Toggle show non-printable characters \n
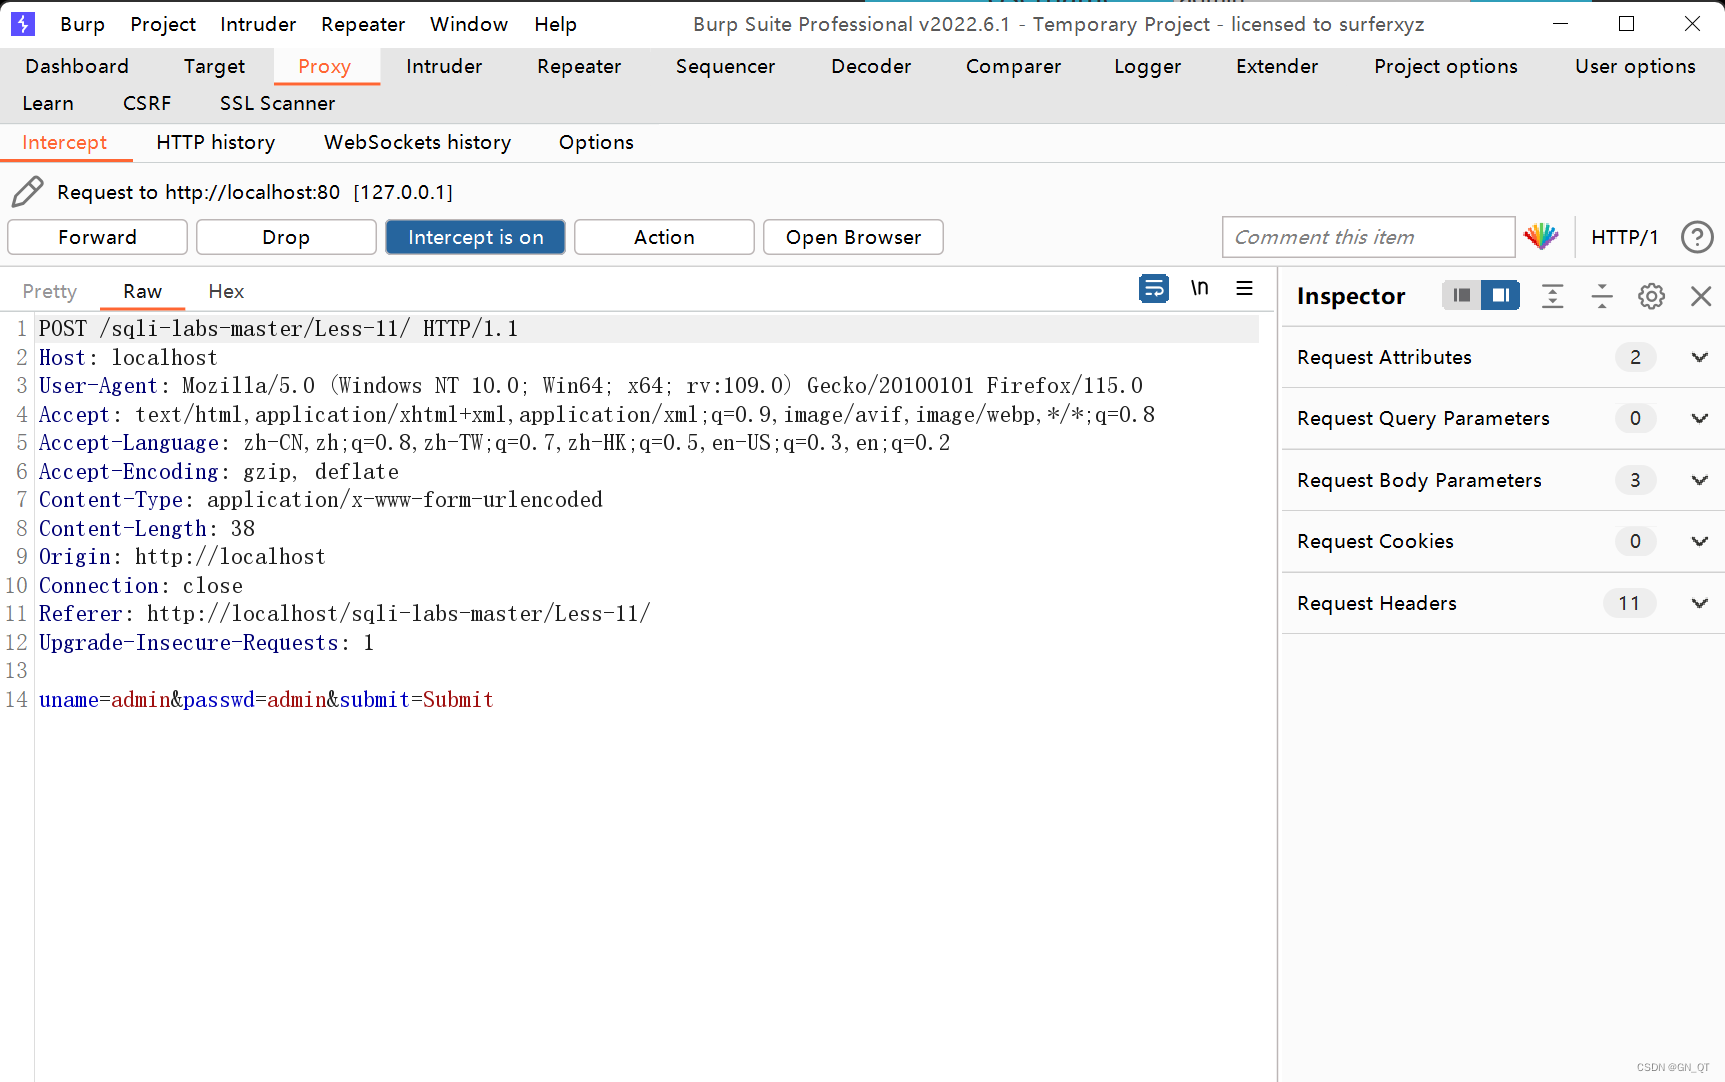Image resolution: width=1725 pixels, height=1082 pixels. point(1199,288)
